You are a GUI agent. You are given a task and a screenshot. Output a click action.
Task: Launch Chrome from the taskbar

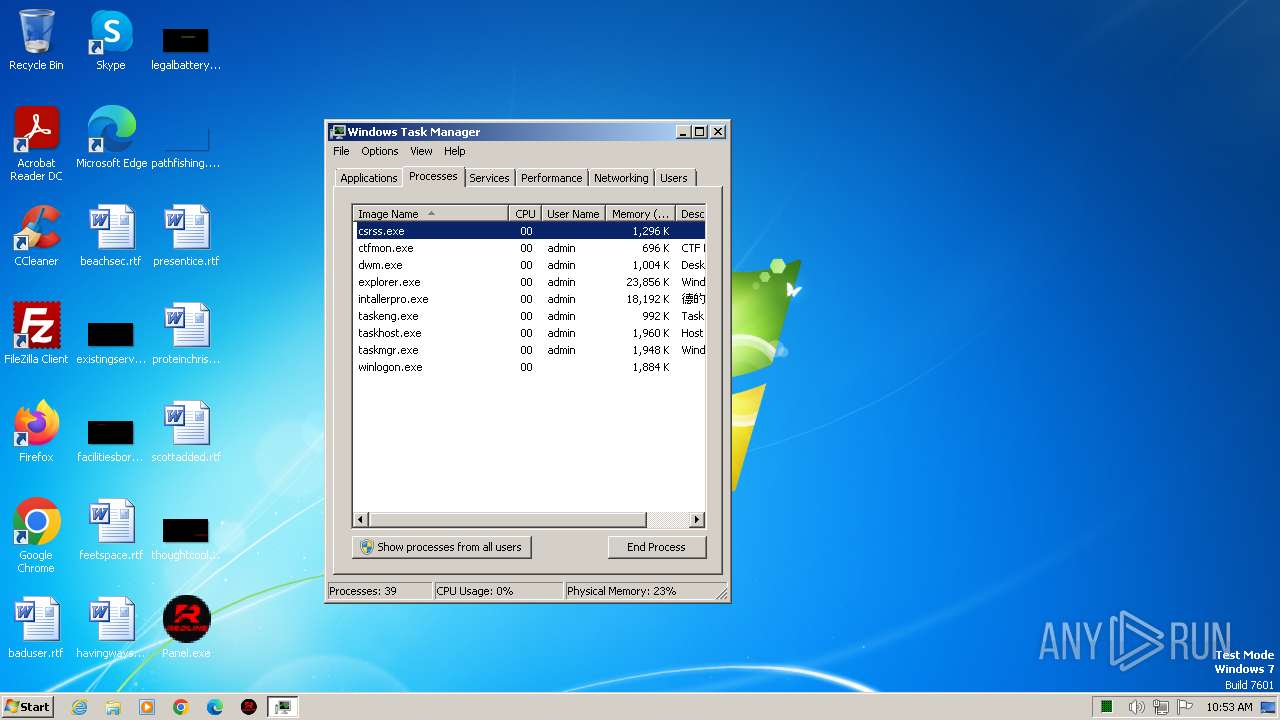[181, 707]
